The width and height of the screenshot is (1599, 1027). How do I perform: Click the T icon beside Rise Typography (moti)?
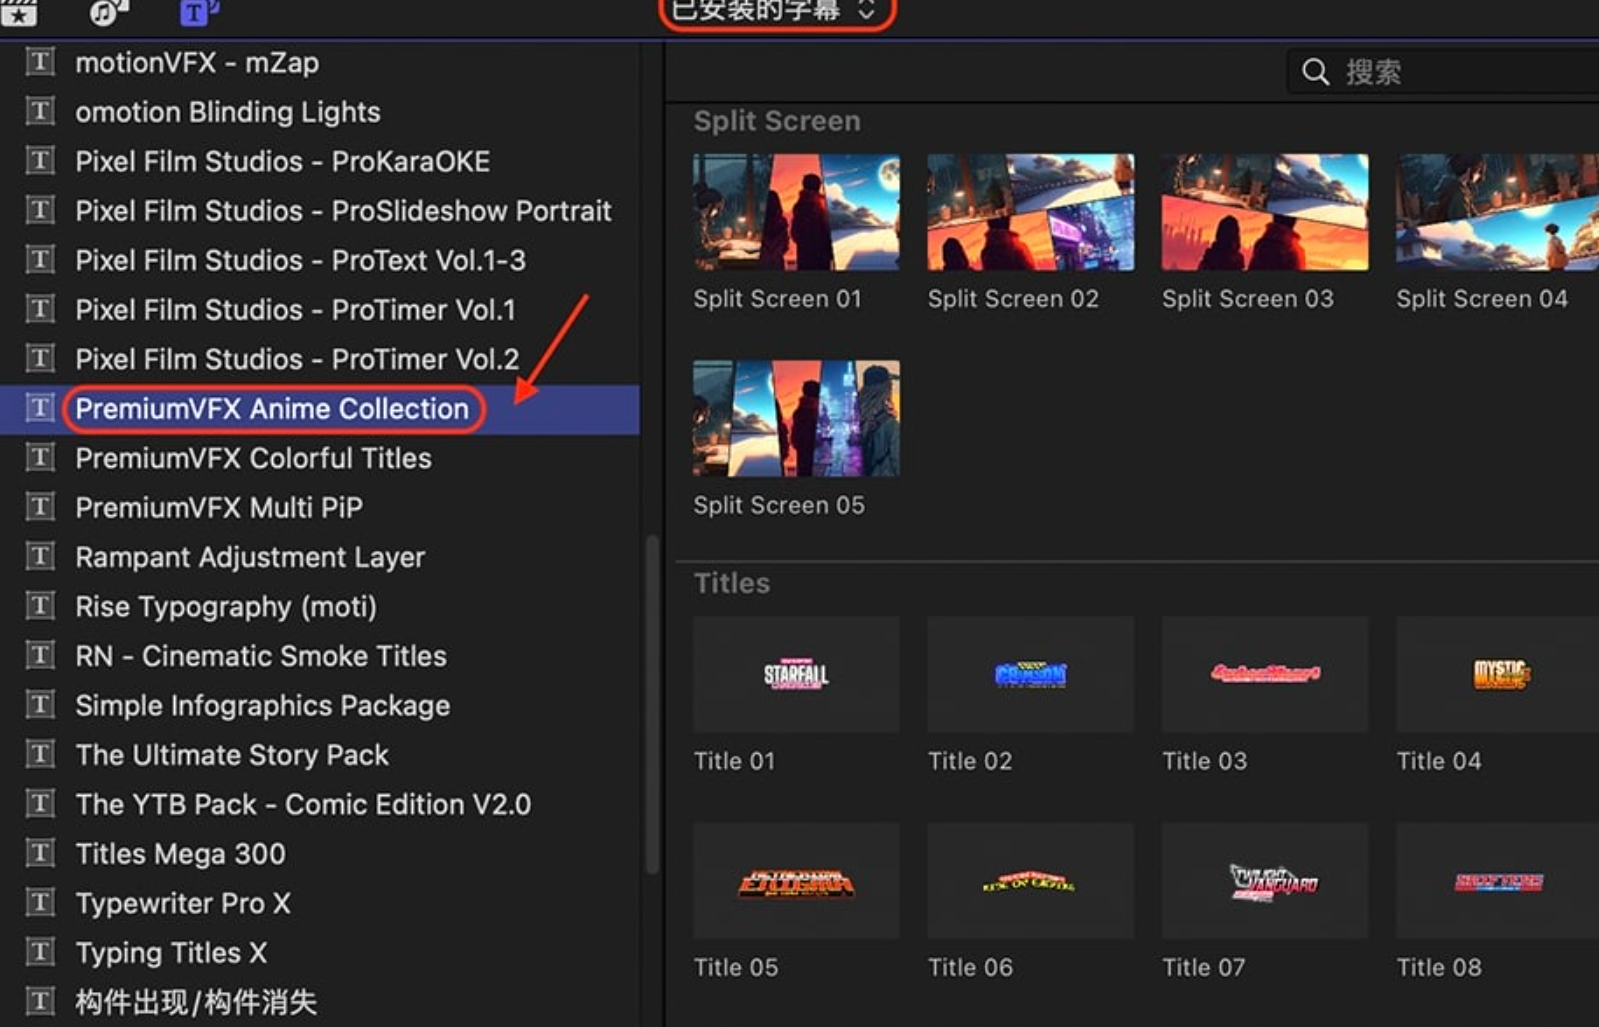39,606
